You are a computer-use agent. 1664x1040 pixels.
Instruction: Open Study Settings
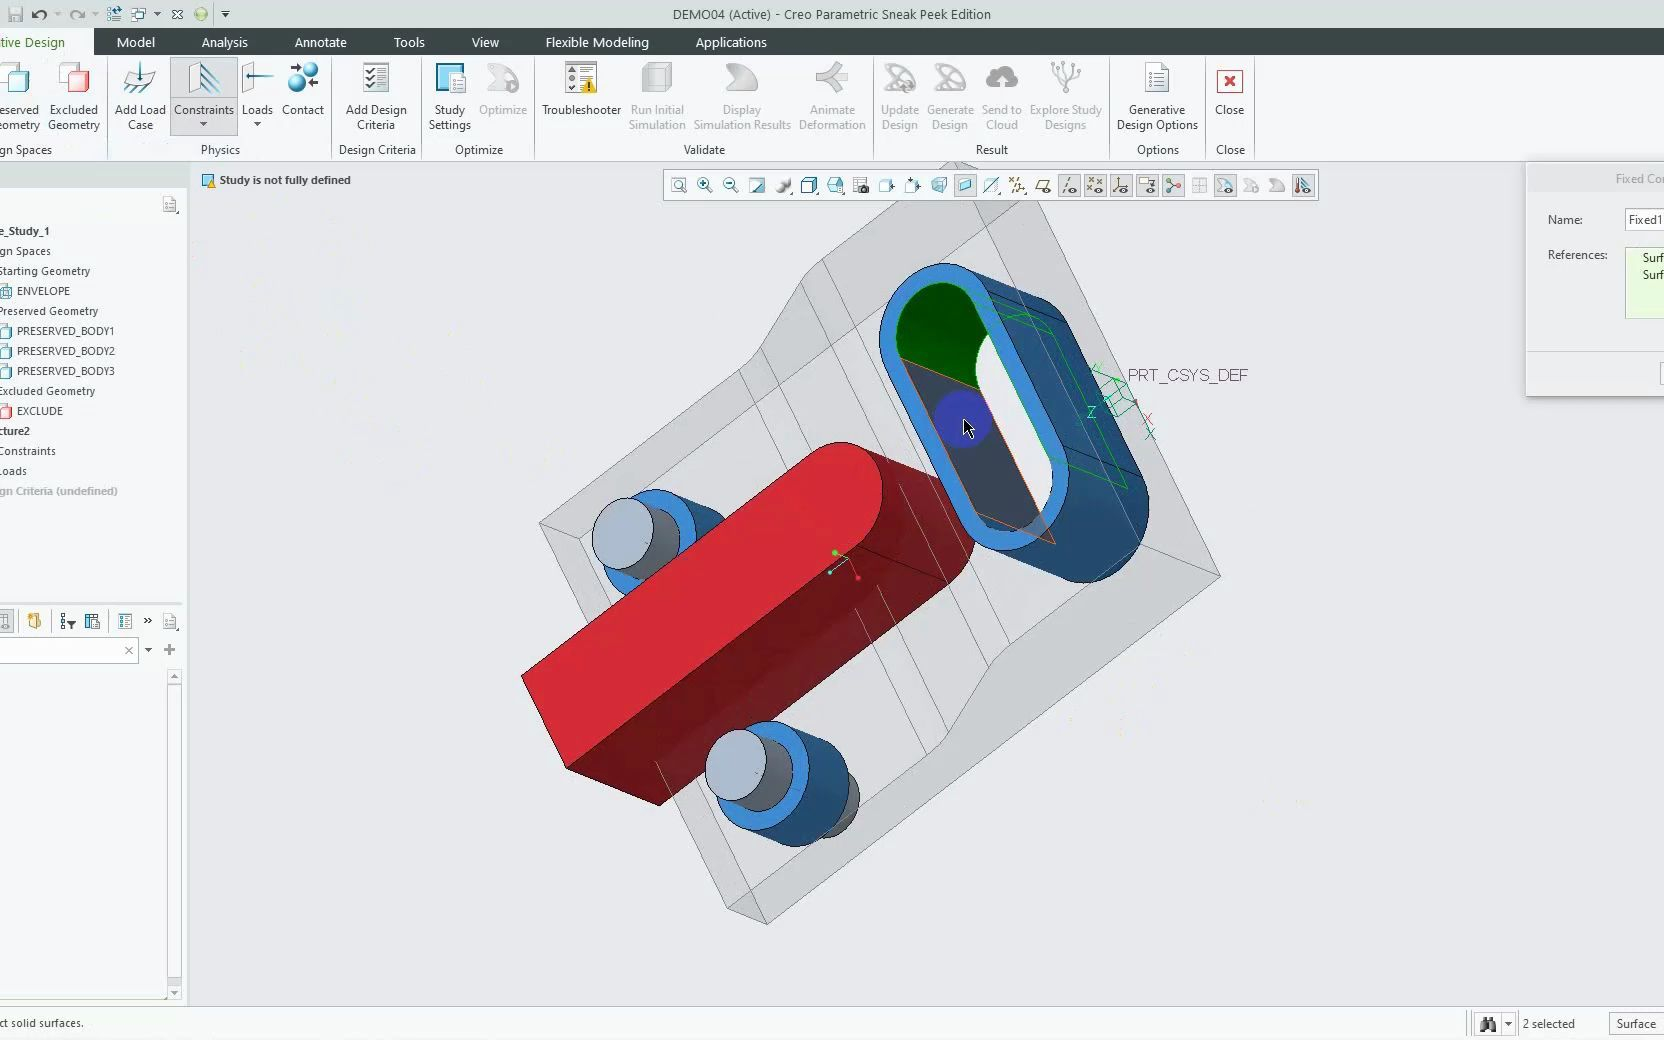(x=449, y=96)
